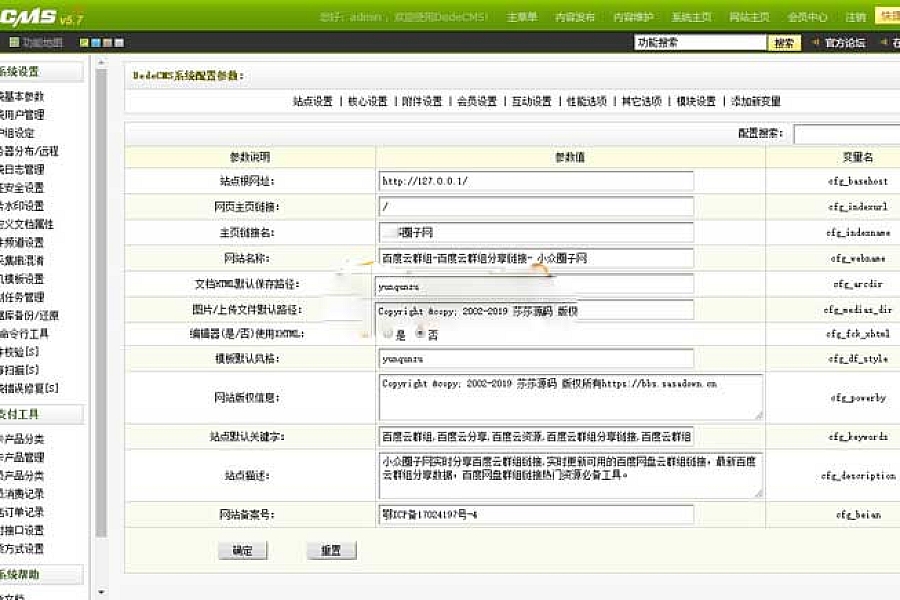
Task: Switch to the 会员设置 tab
Action: 477,101
